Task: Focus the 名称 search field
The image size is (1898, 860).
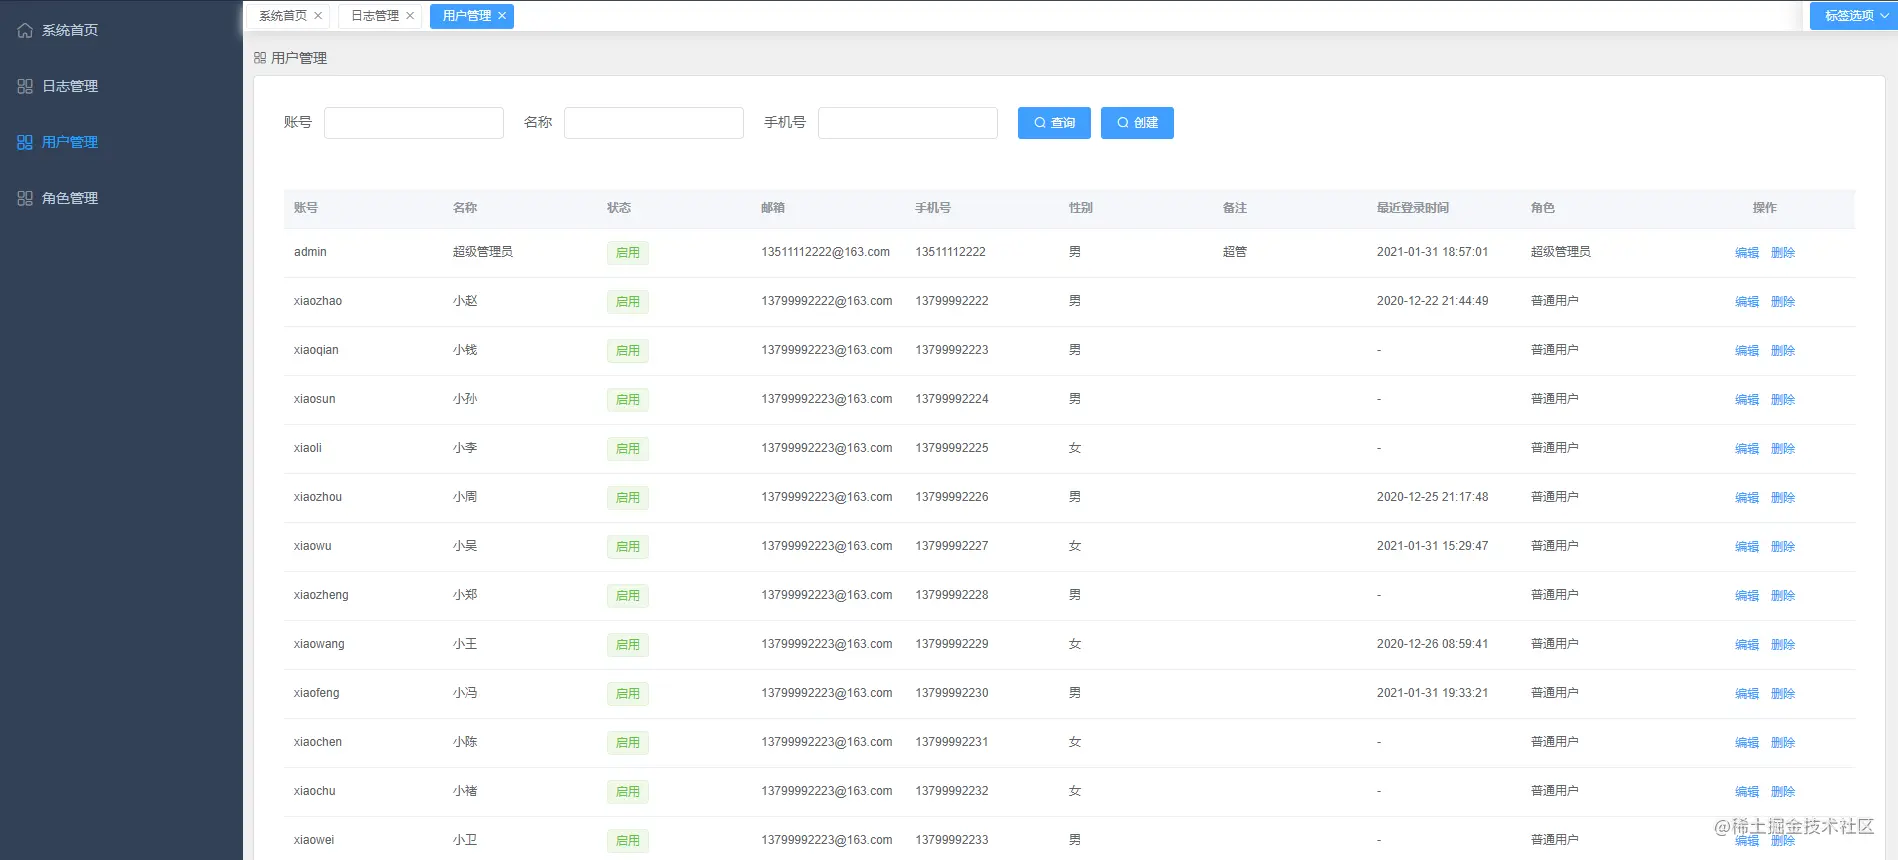Action: (x=654, y=123)
